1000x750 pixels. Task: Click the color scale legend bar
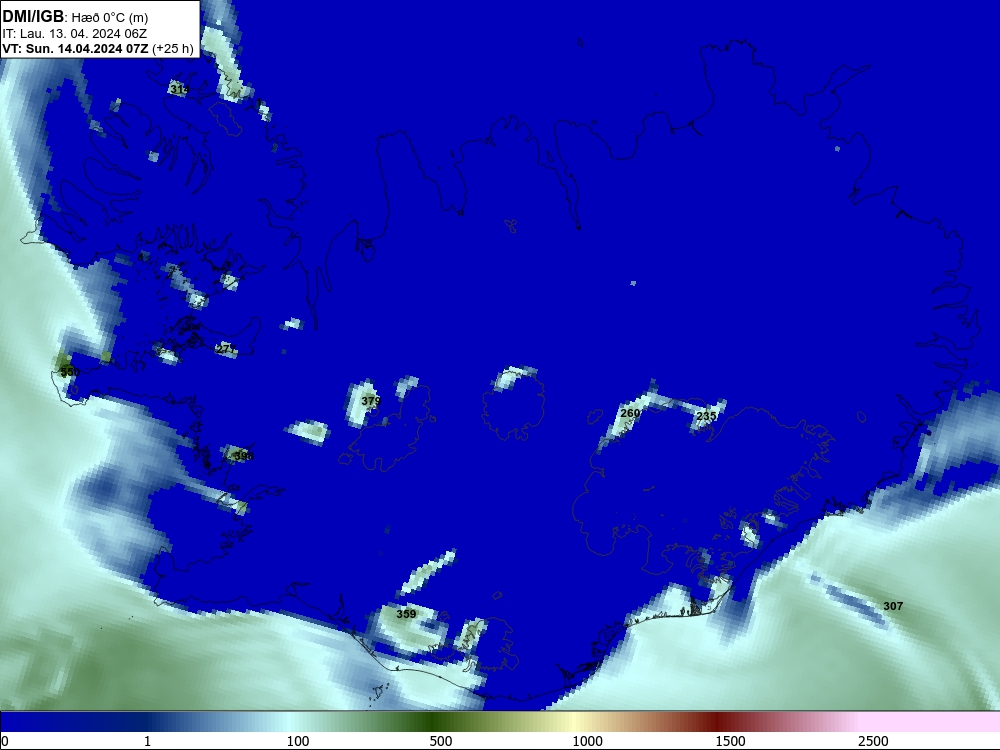point(500,722)
